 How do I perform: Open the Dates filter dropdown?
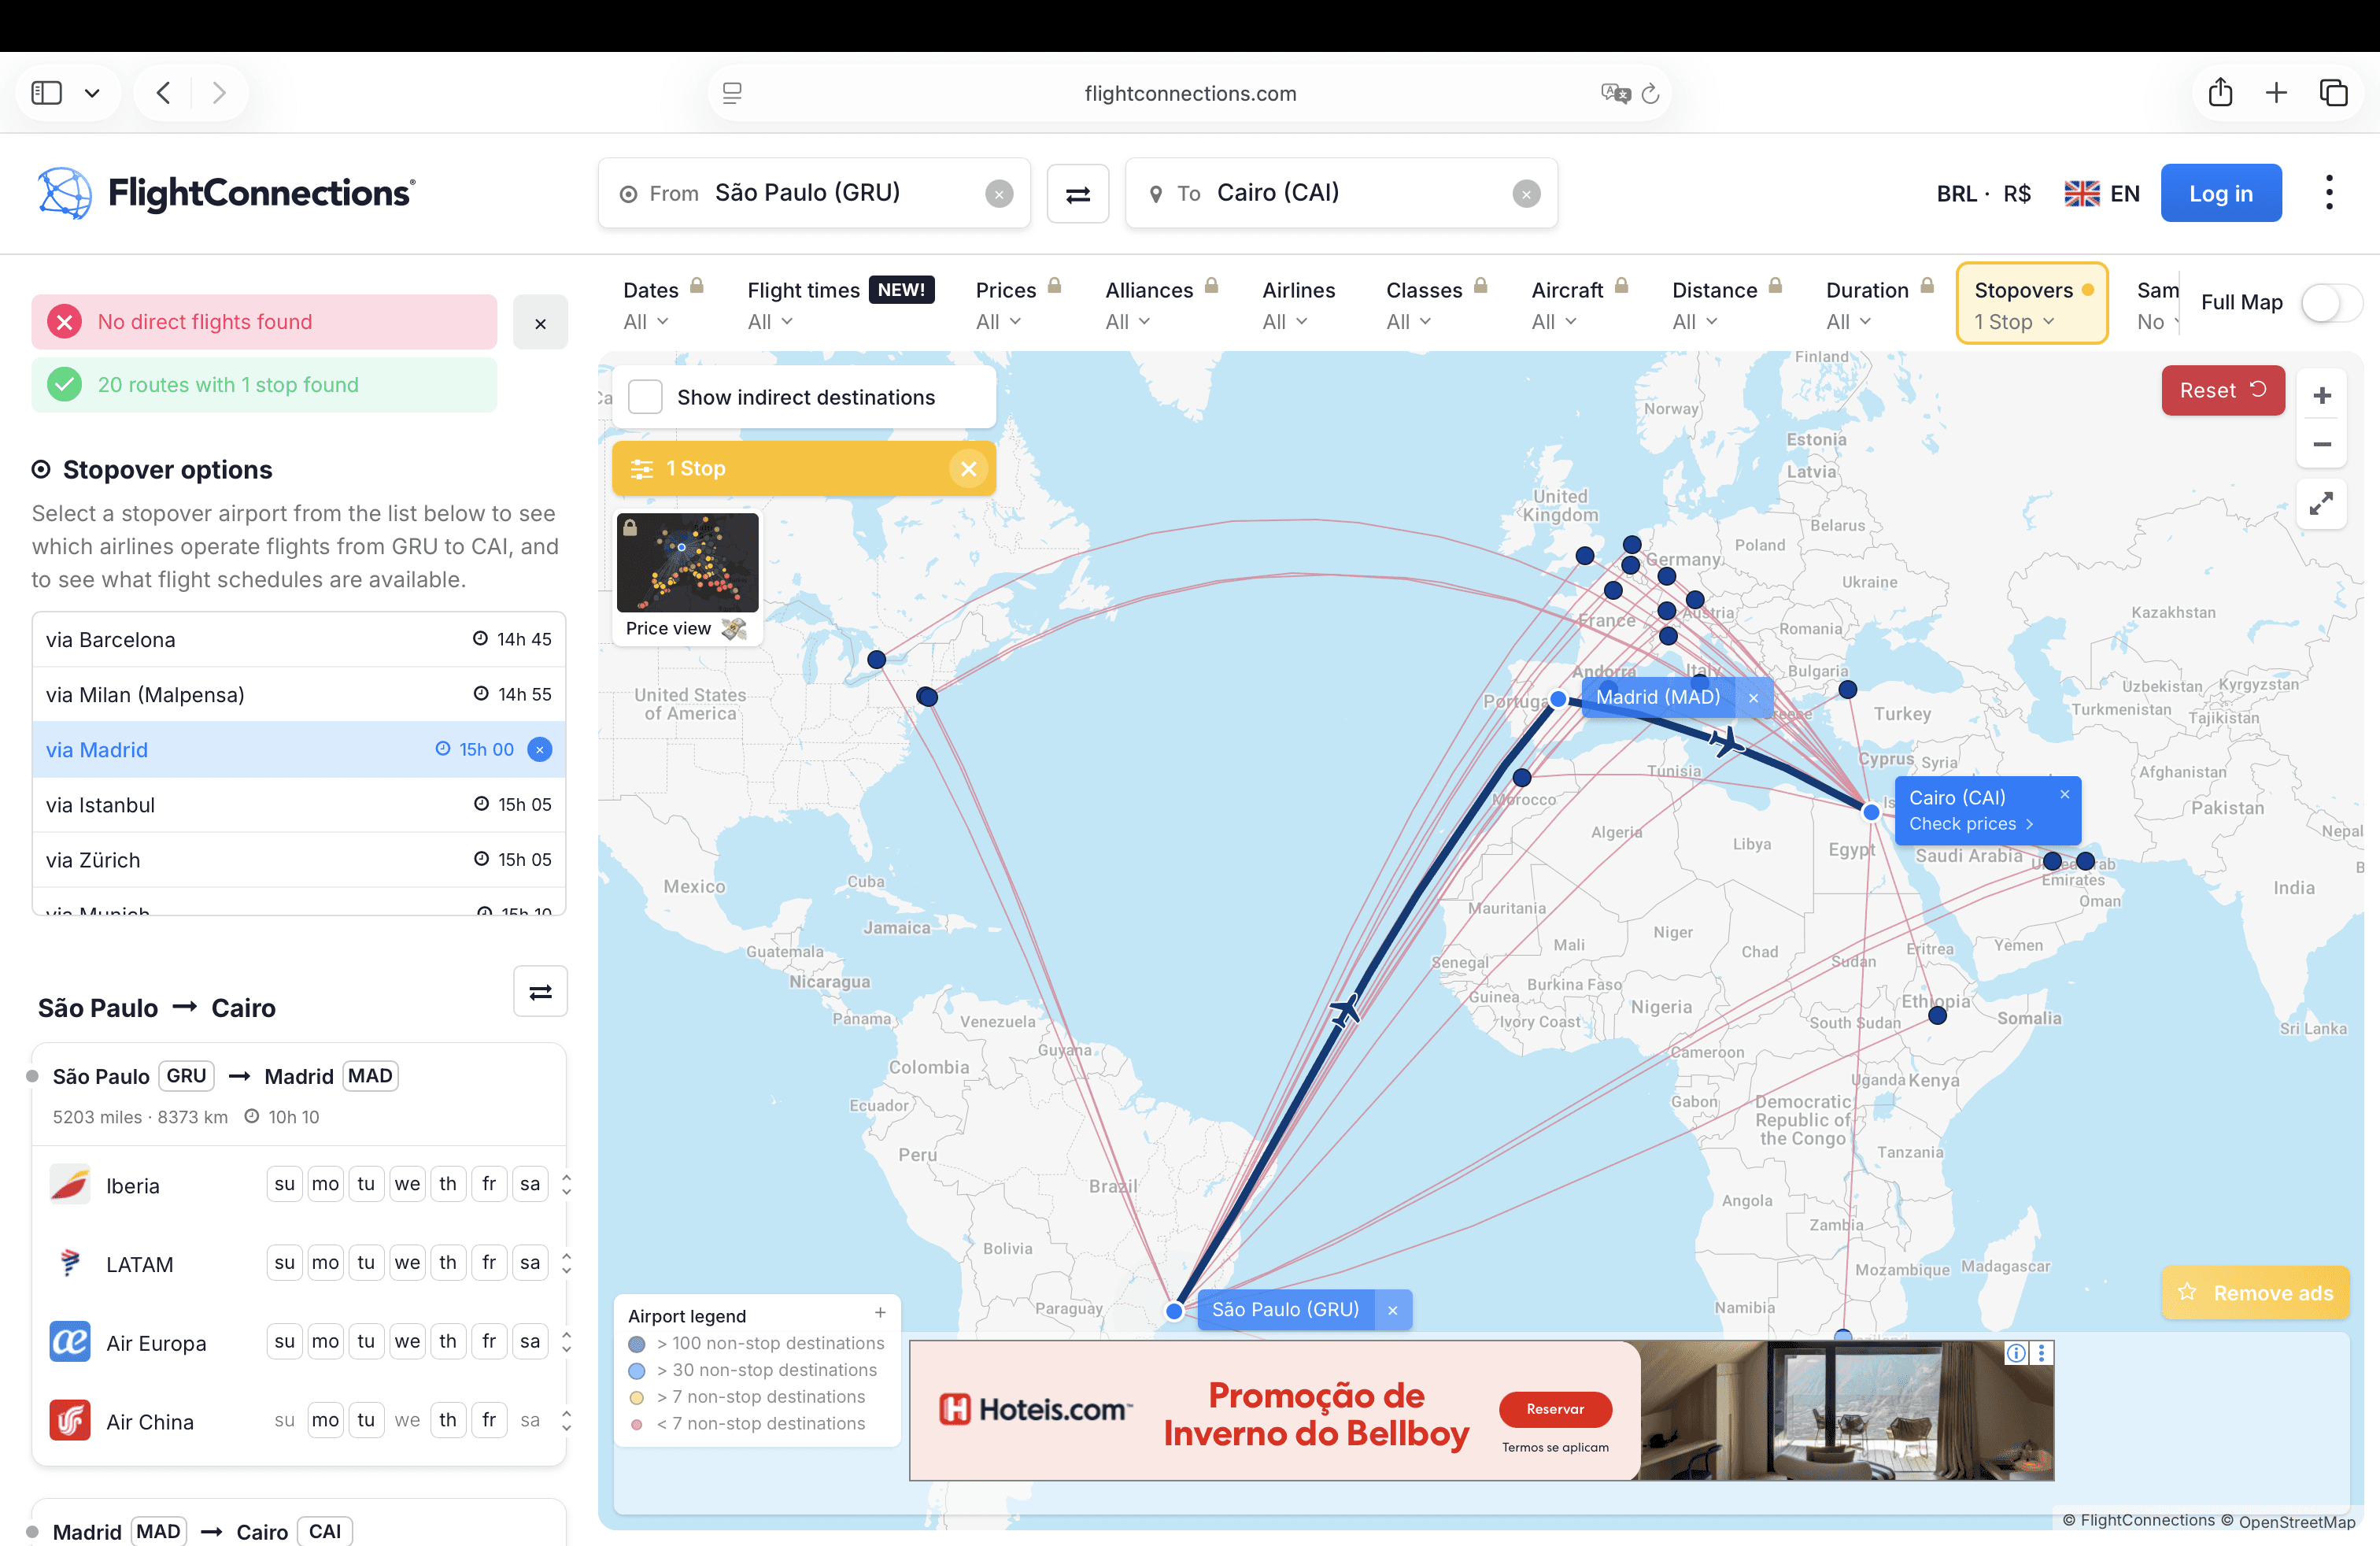663,305
